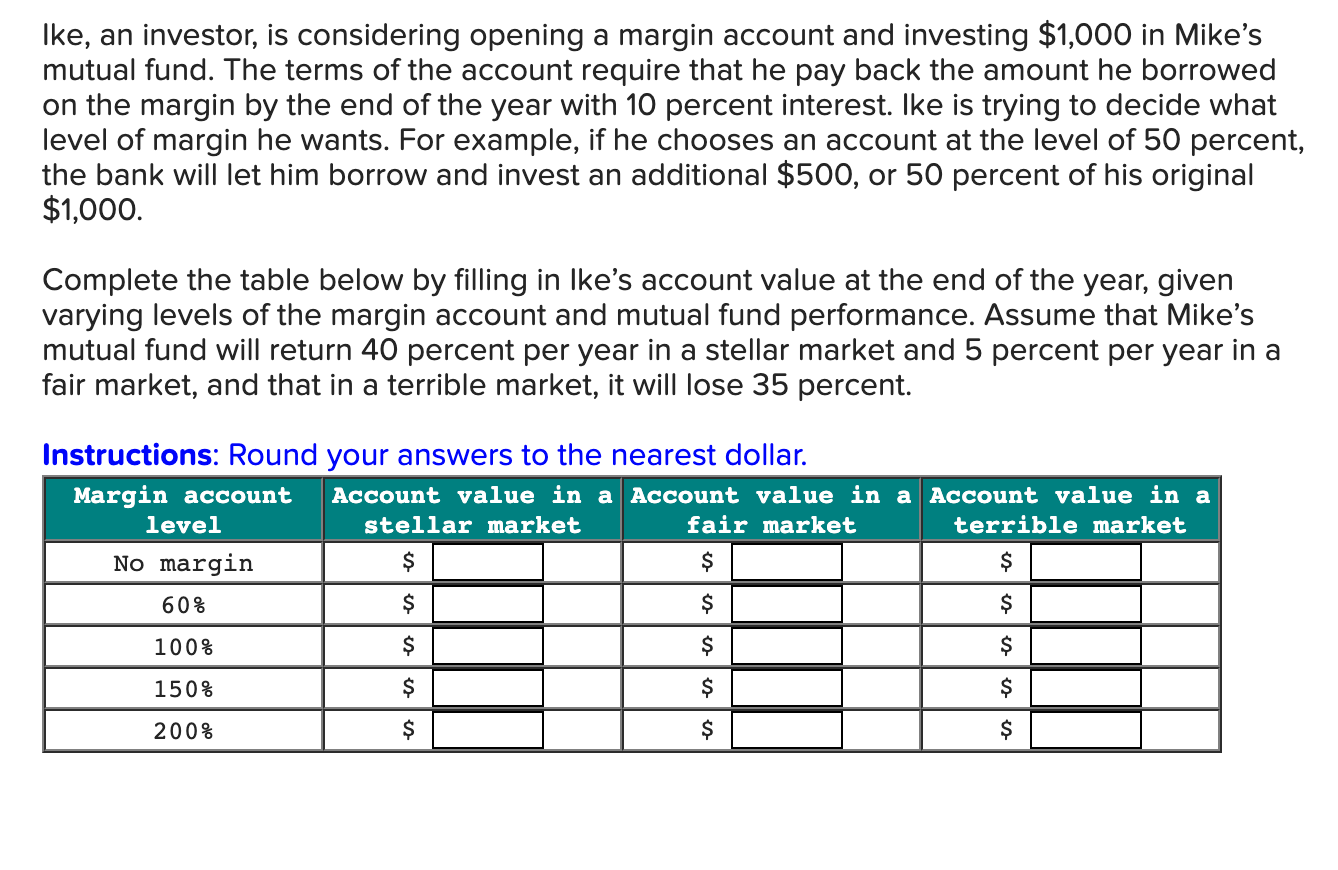Viewport: 1338px width, 870px height.
Task: Click the stellar market entry for 100% margin
Action: pos(487,646)
